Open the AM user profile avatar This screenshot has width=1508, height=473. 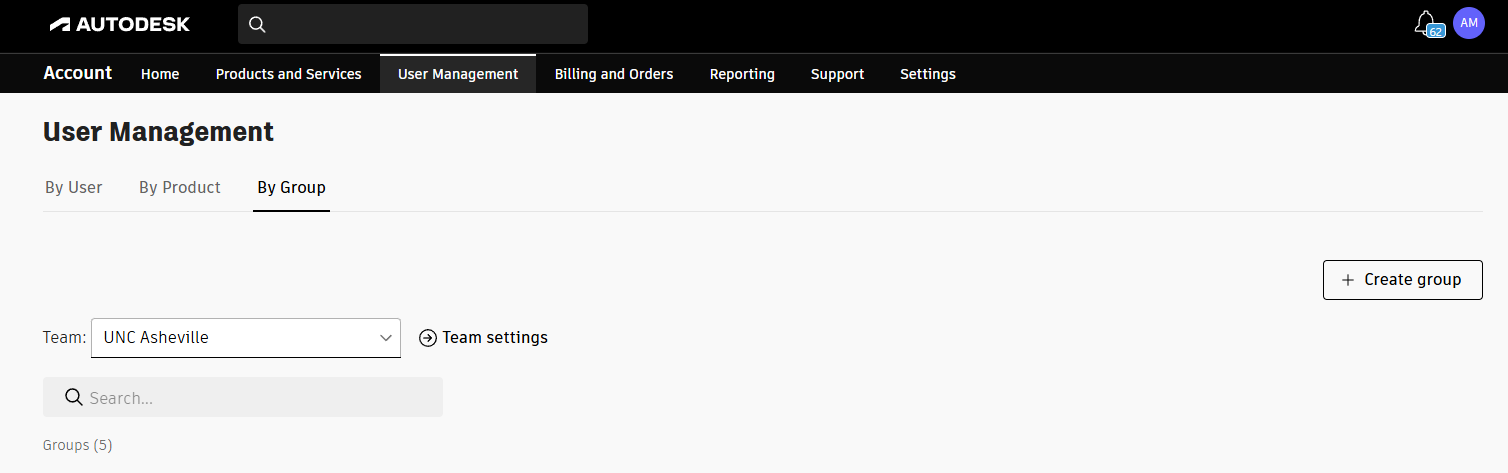(x=1468, y=23)
